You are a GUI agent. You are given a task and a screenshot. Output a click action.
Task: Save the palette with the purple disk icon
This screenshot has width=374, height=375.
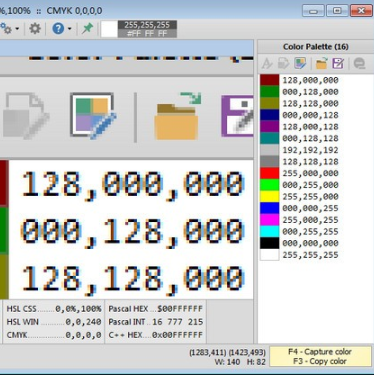pos(338,63)
